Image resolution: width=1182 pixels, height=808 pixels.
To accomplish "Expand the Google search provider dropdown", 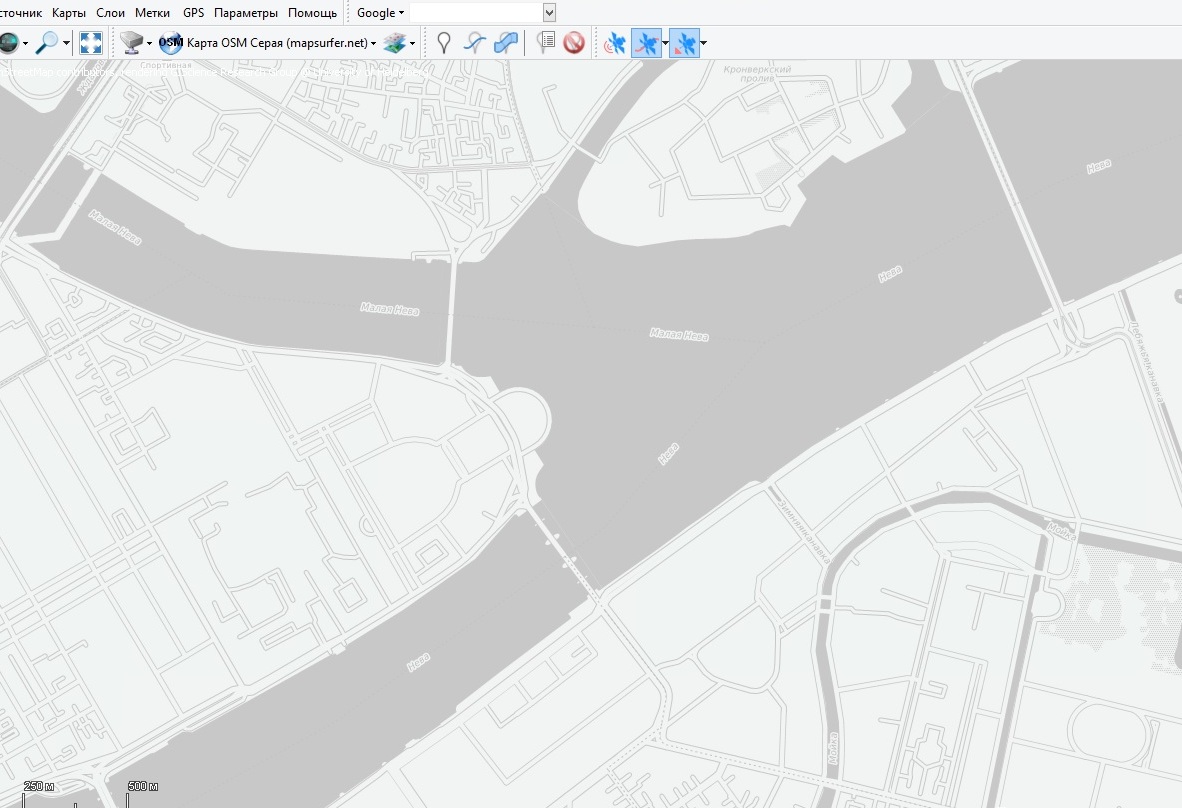I will (x=380, y=13).
